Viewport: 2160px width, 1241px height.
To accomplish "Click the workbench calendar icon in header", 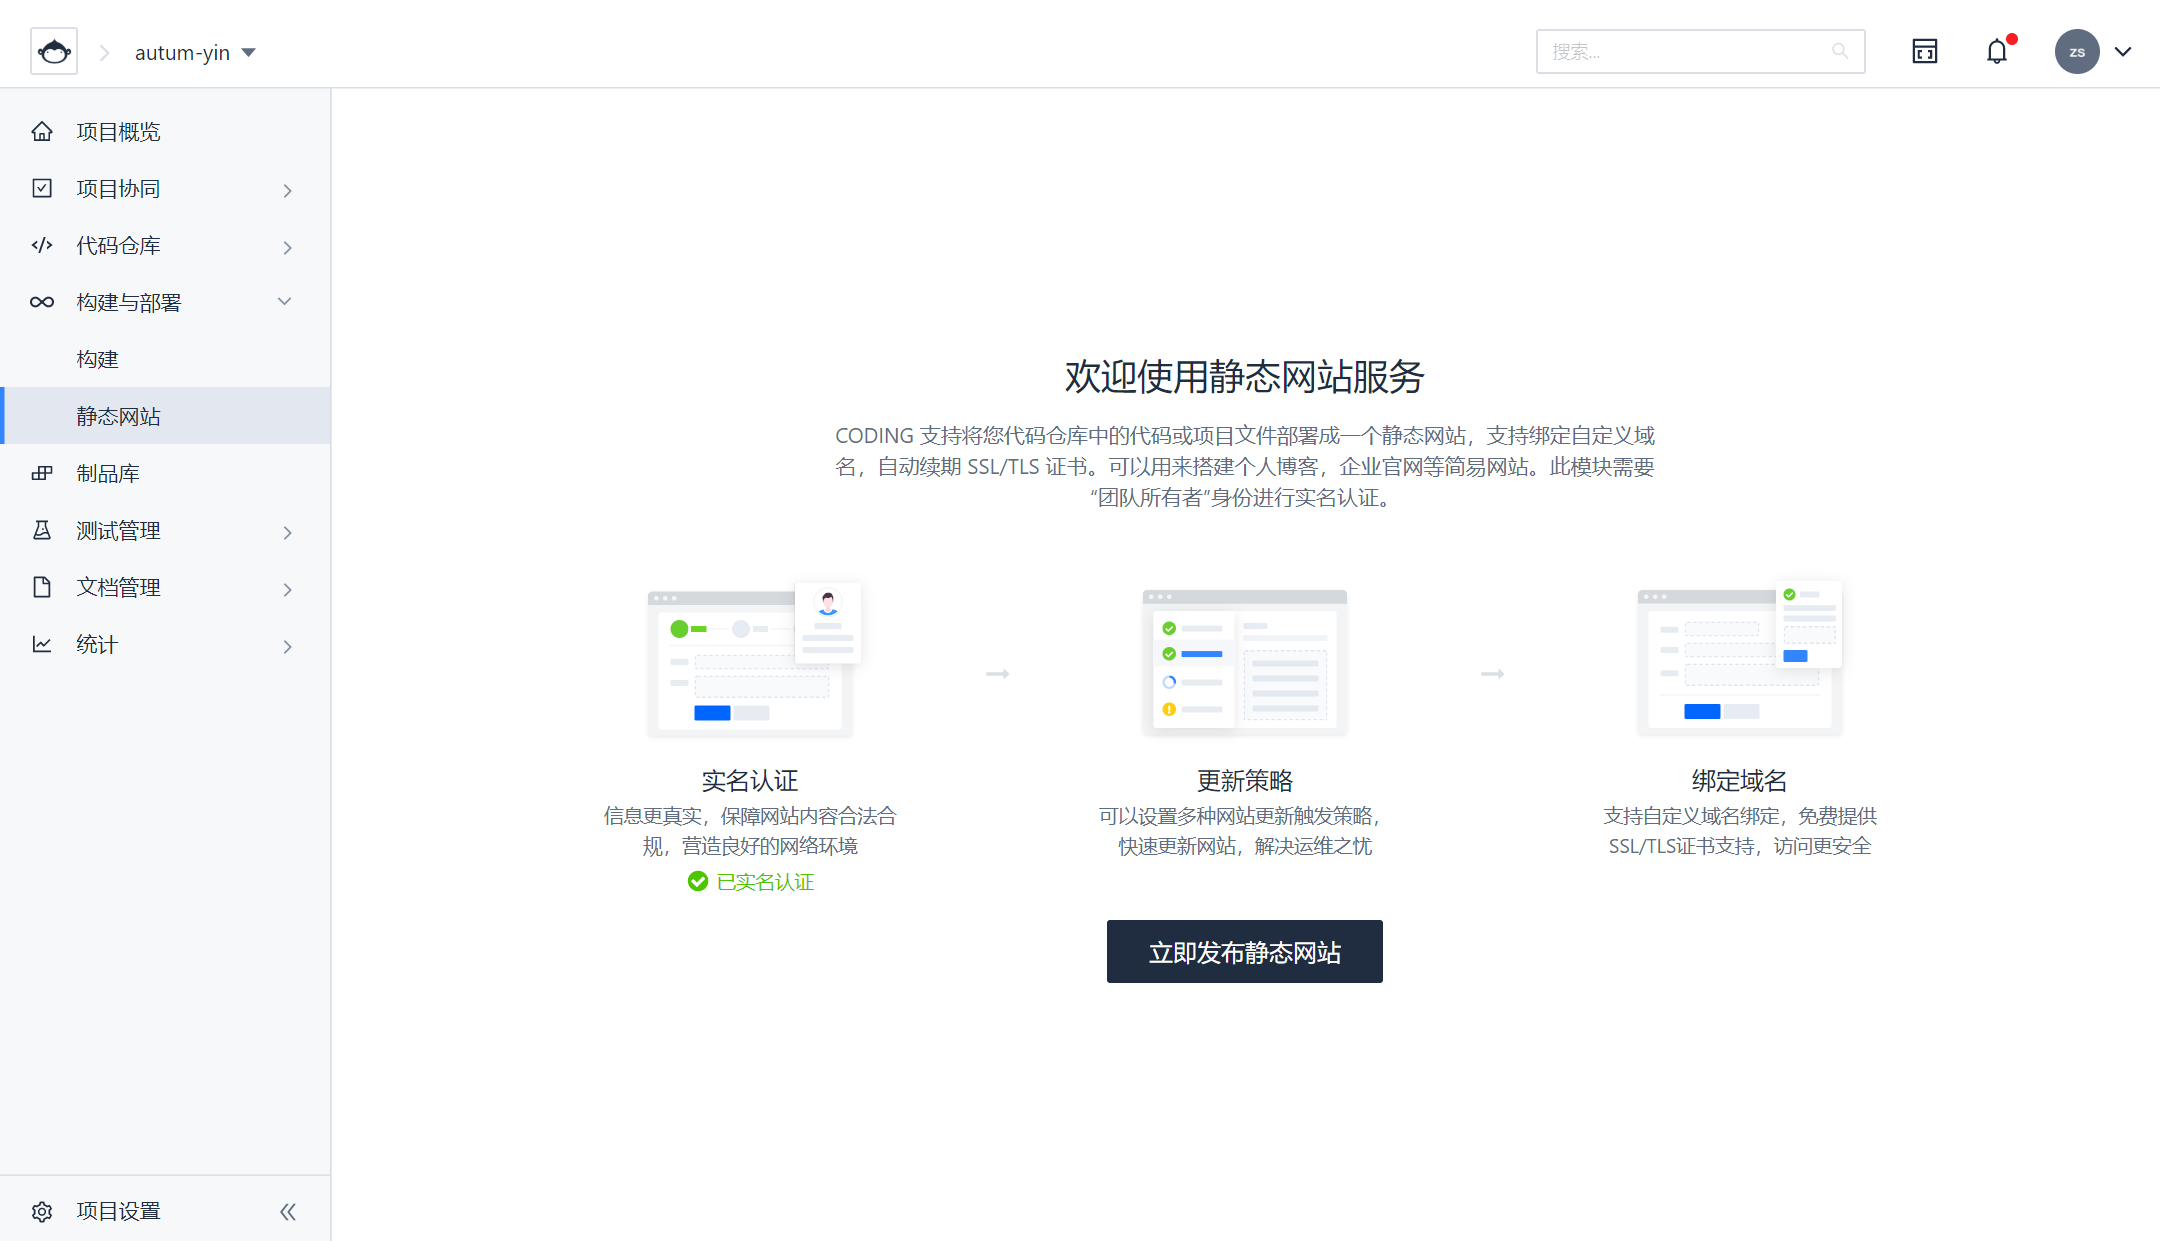I will click(1924, 52).
